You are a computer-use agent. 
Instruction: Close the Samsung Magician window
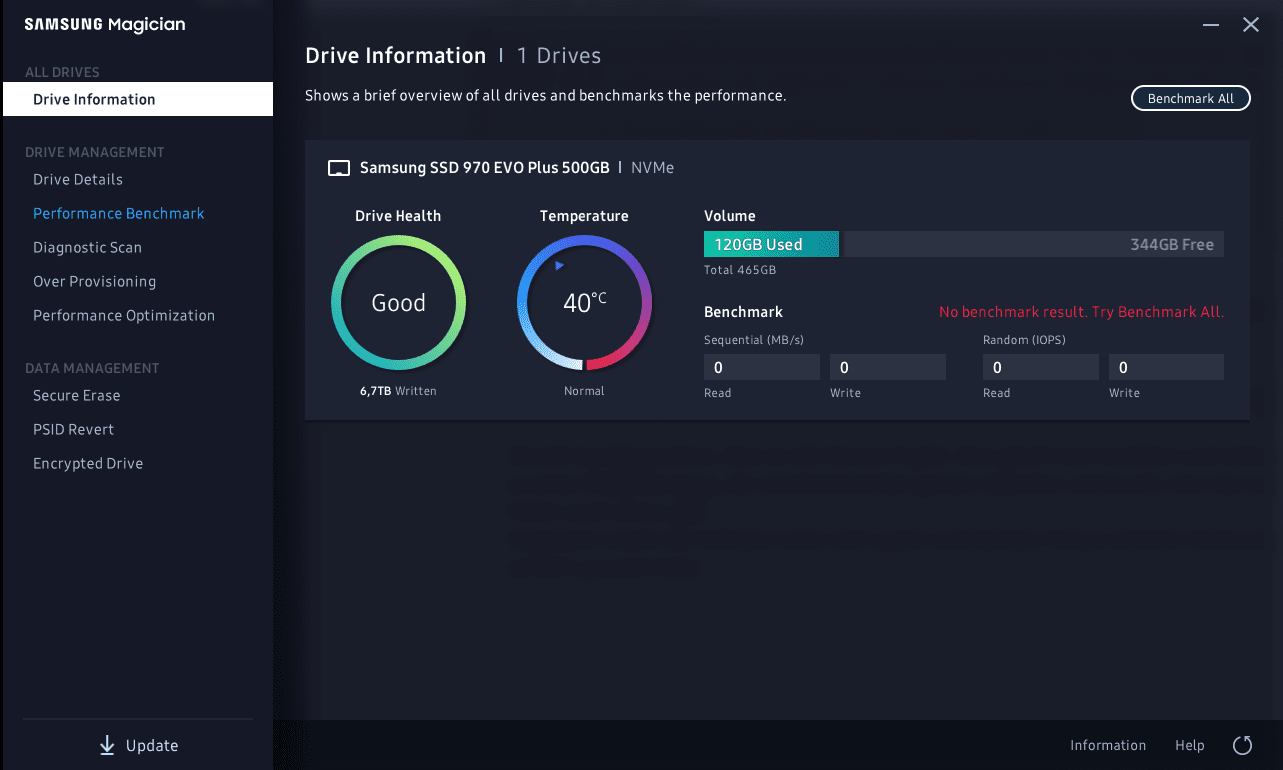coord(1250,25)
